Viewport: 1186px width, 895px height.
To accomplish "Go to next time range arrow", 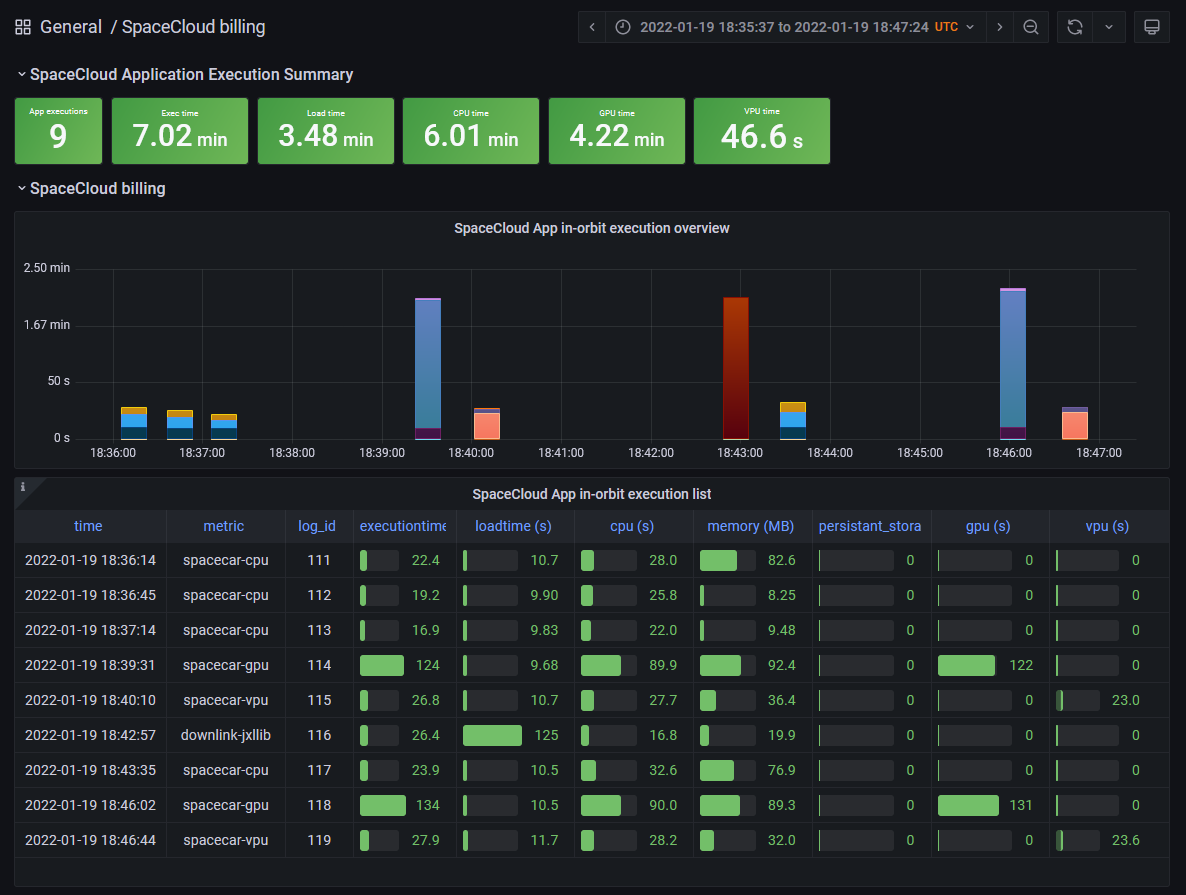I will [x=999, y=27].
